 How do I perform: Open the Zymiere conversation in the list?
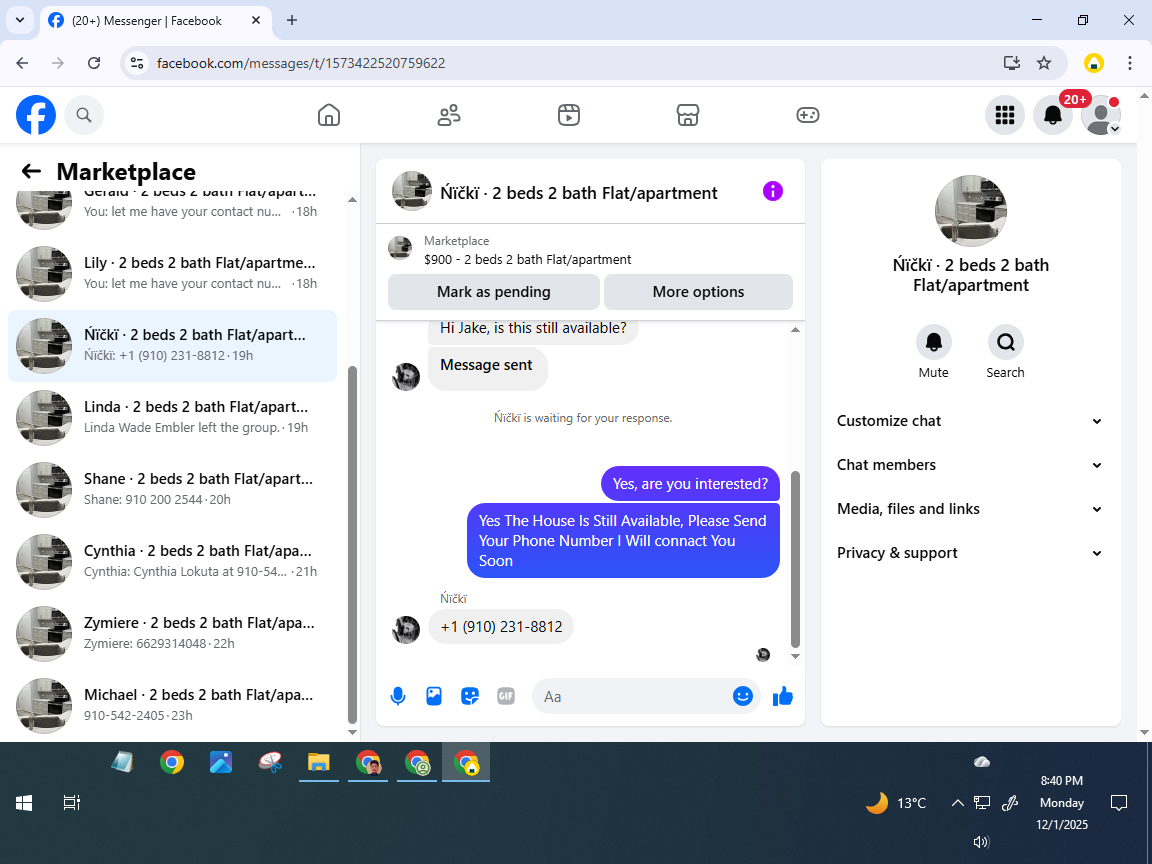(173, 633)
